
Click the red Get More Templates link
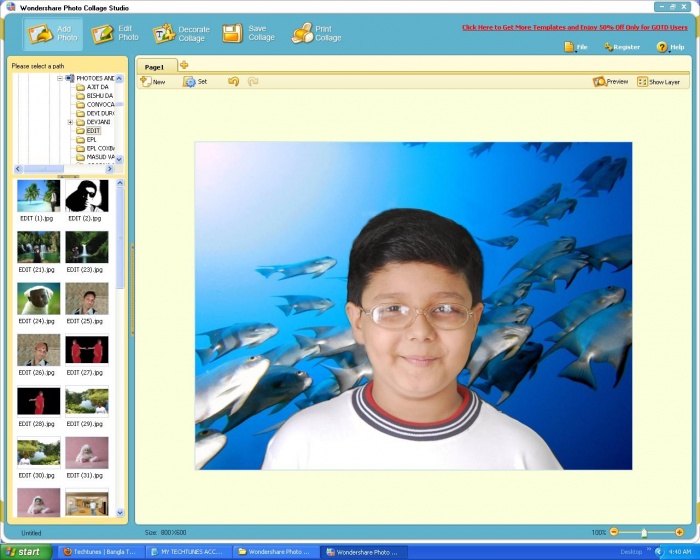coord(575,27)
